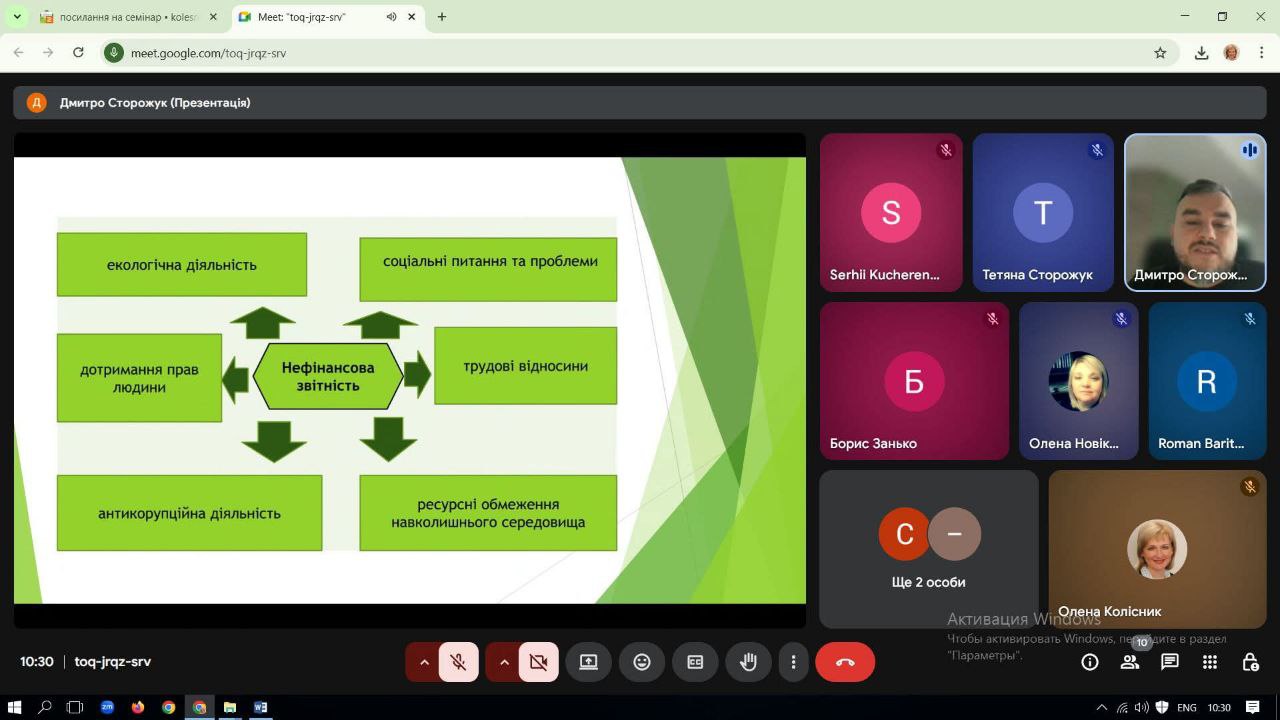Viewport: 1280px width, 720px height.
Task: Show the participants people panel
Action: point(1130,662)
